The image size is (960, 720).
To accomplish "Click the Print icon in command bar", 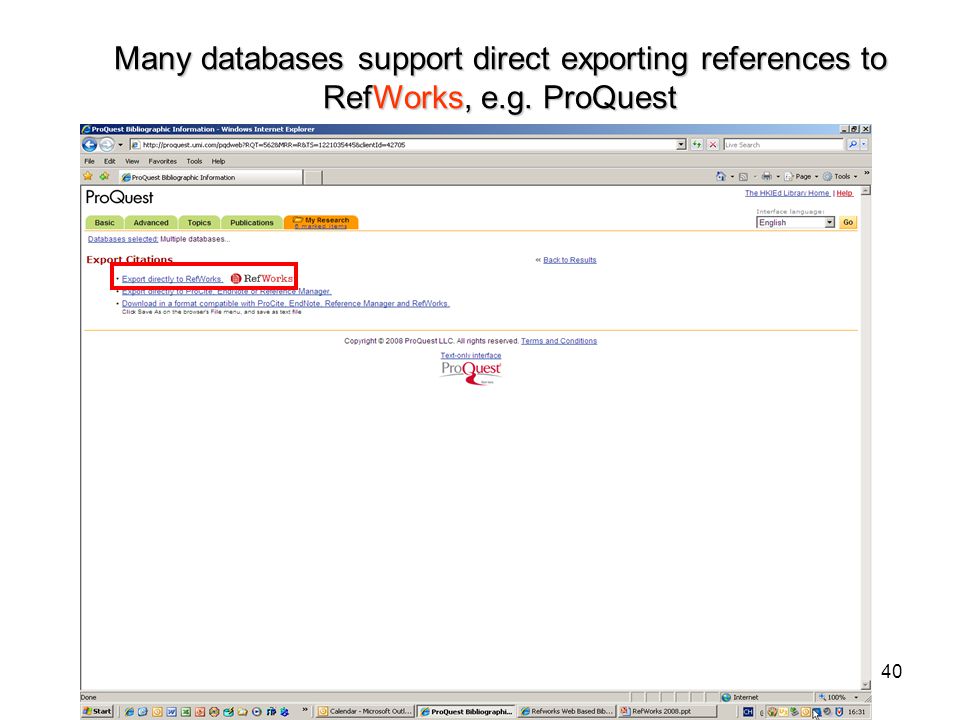I will 767,176.
